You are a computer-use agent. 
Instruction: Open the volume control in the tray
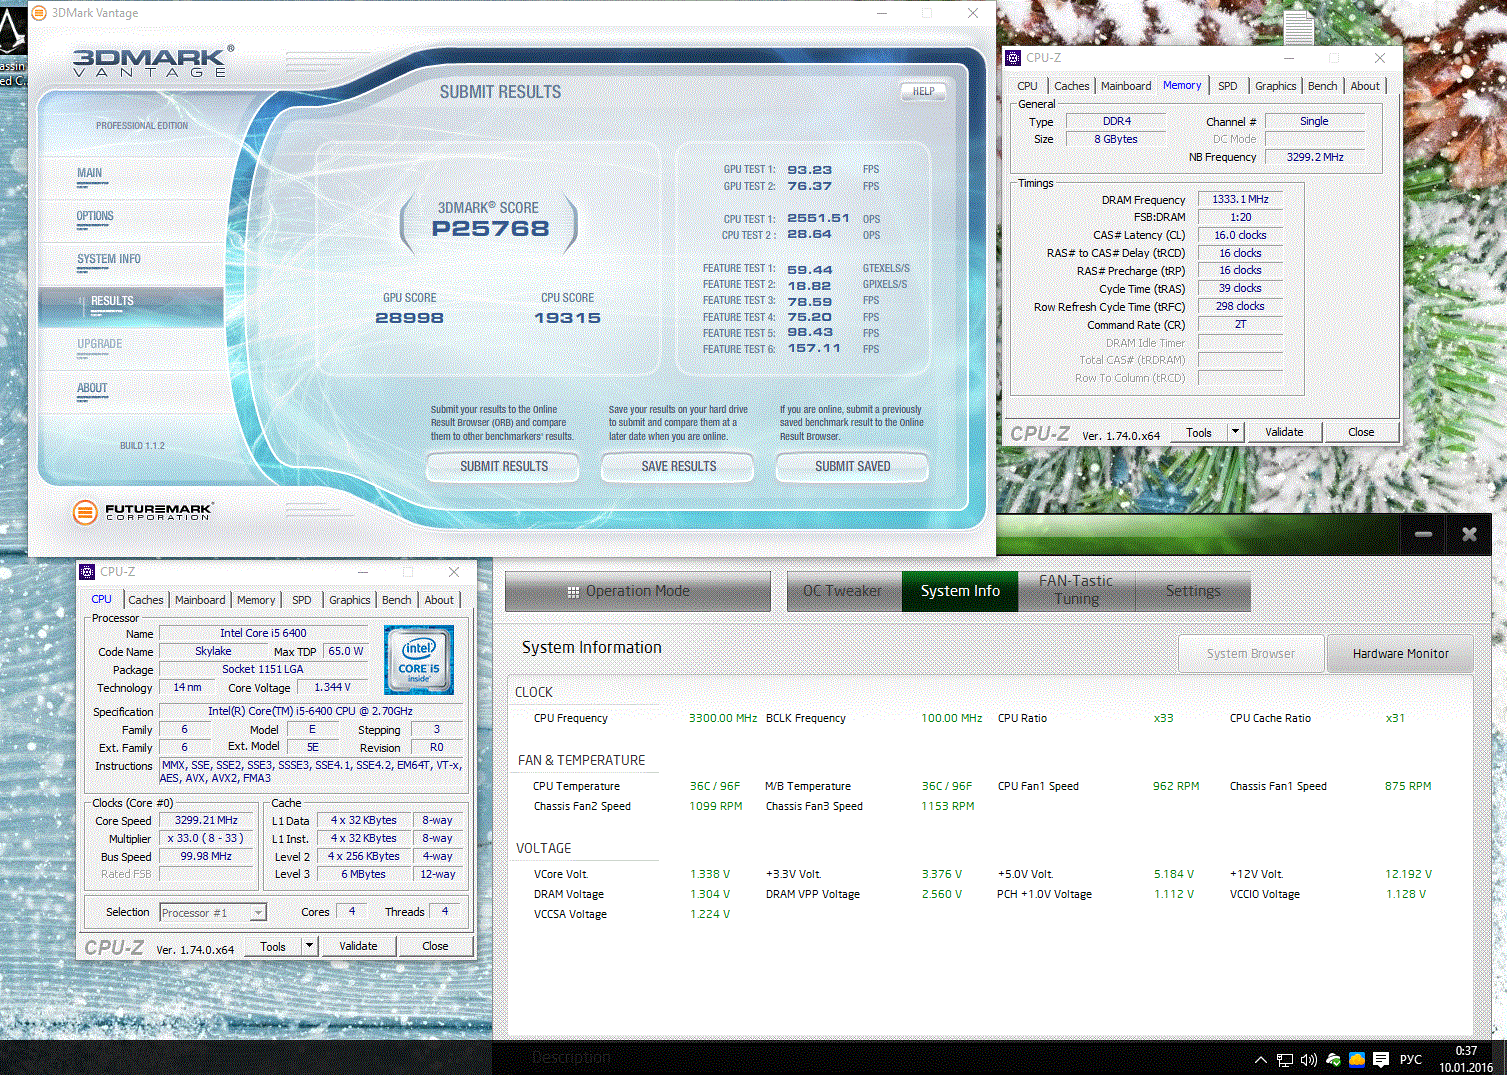[x=1309, y=1060]
